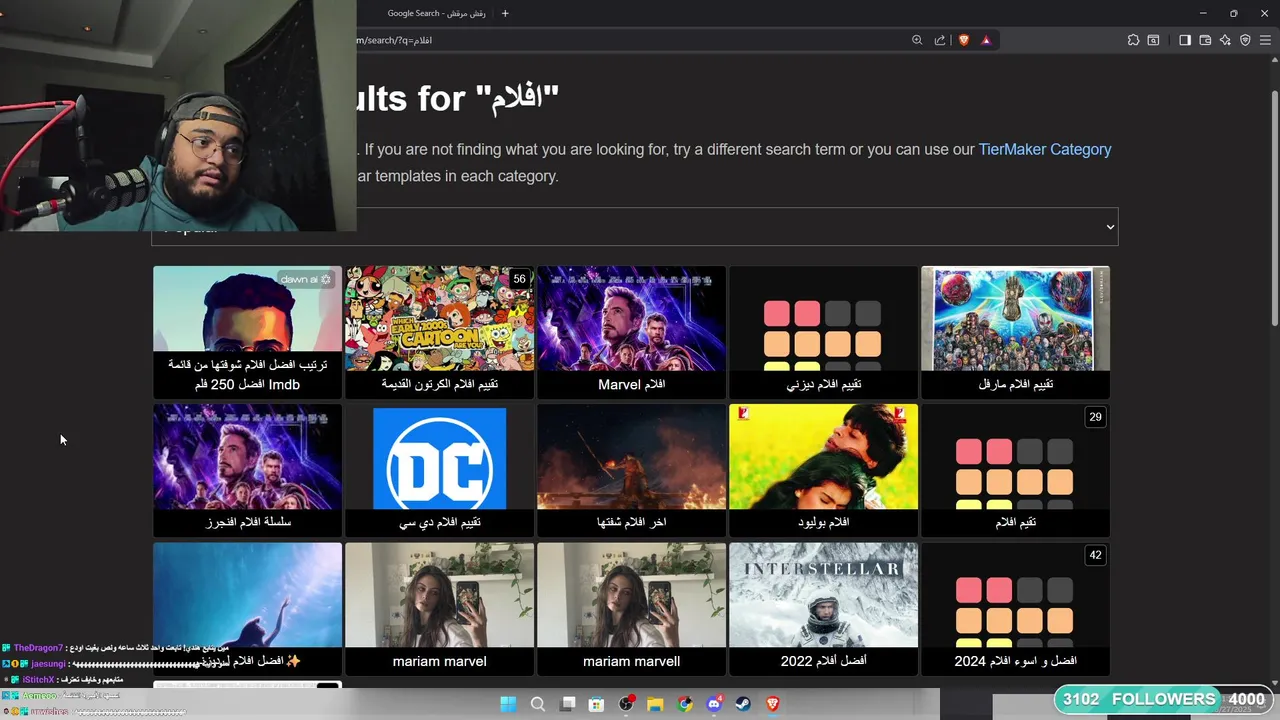
Task: Open the Leo AI sparkle icon
Action: [1225, 40]
